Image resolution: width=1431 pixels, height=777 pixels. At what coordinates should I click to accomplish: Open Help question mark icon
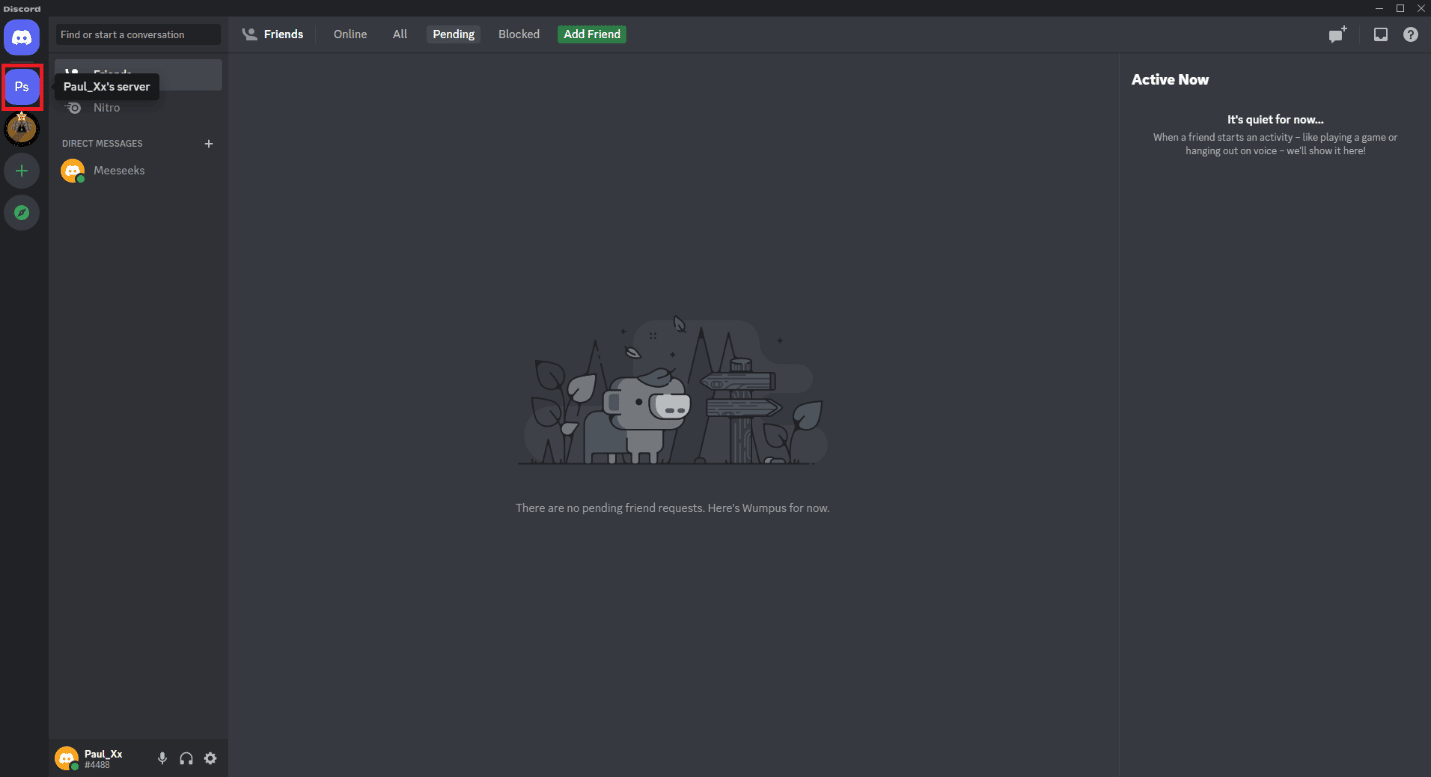pos(1411,34)
